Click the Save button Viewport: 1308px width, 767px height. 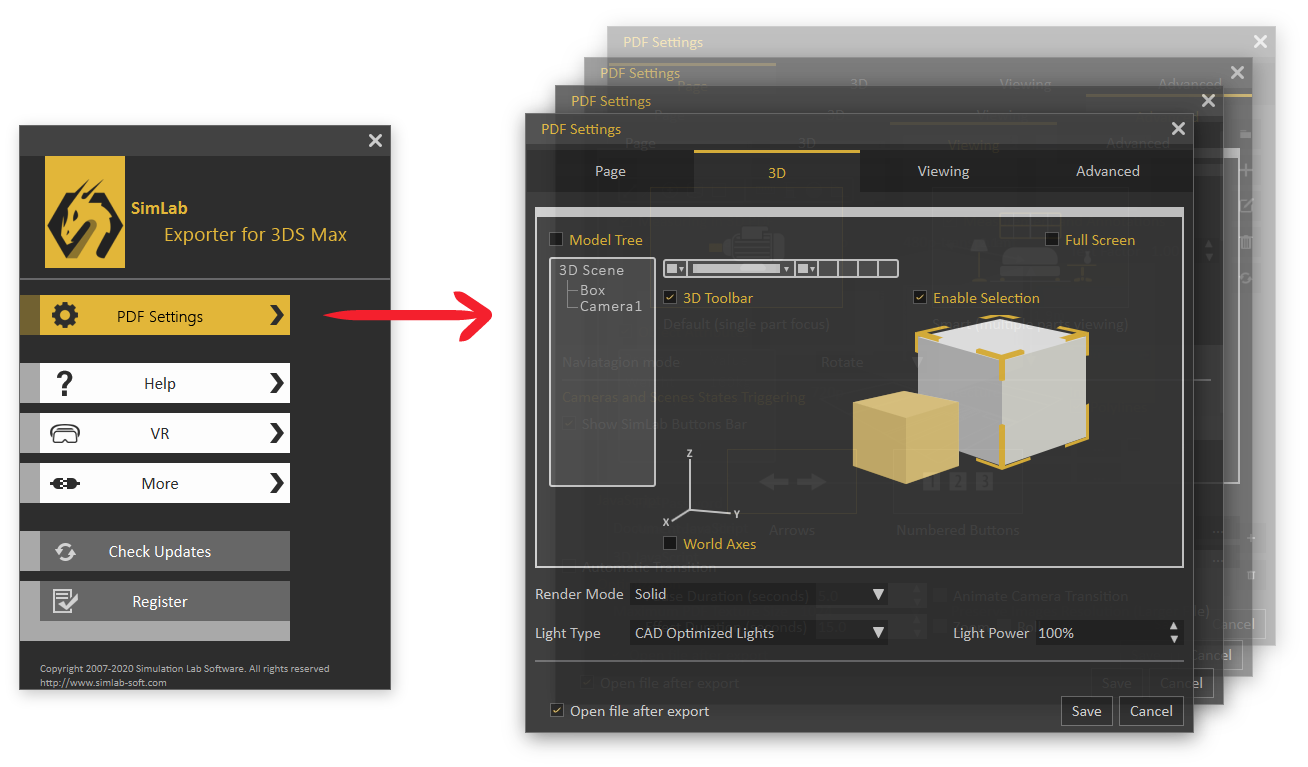[x=1086, y=711]
